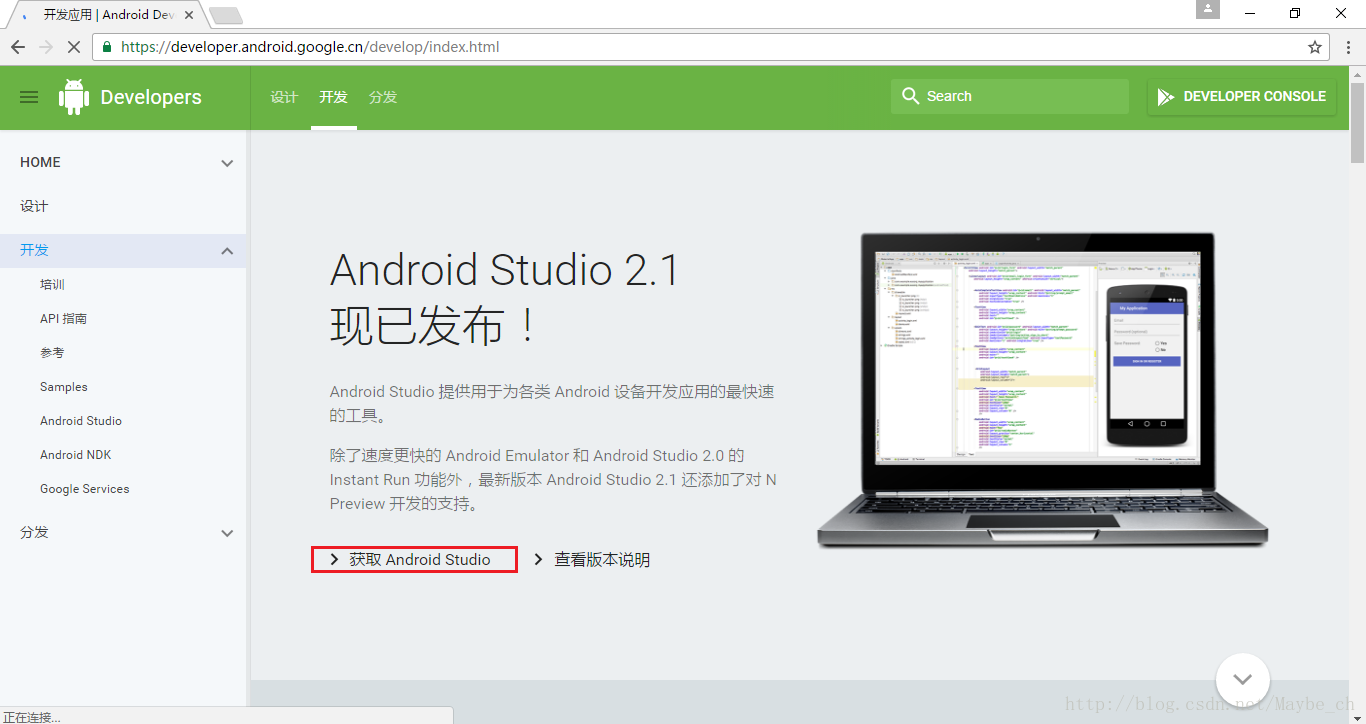Open API 指南 in the sidebar
Viewport: 1366px width, 724px height.
(x=63, y=318)
